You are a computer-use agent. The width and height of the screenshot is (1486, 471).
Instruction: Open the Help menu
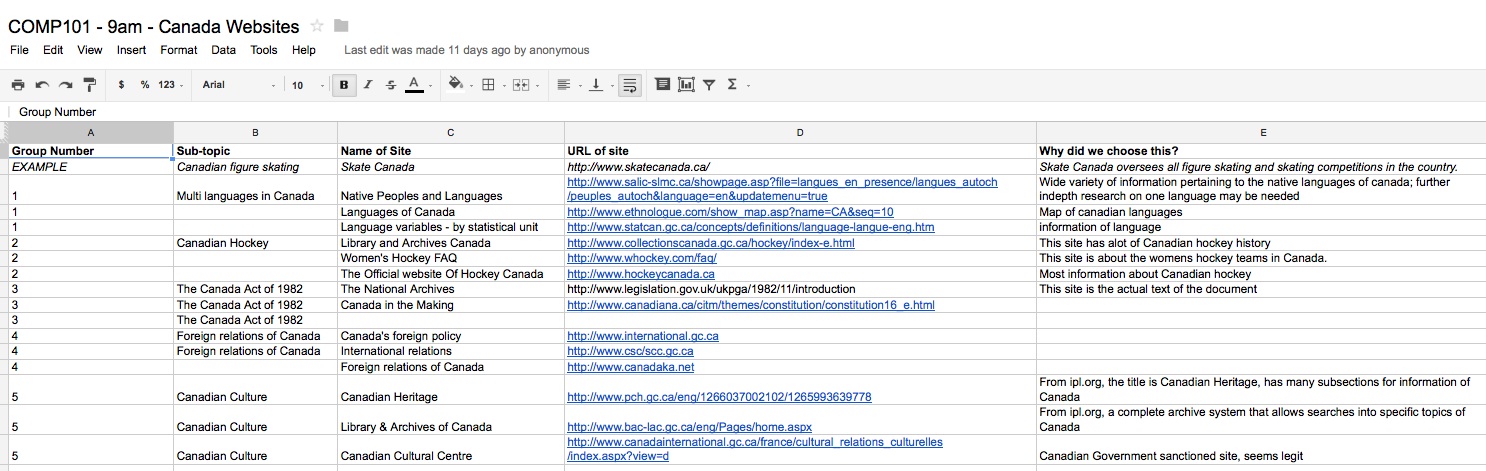pyautogui.click(x=304, y=50)
